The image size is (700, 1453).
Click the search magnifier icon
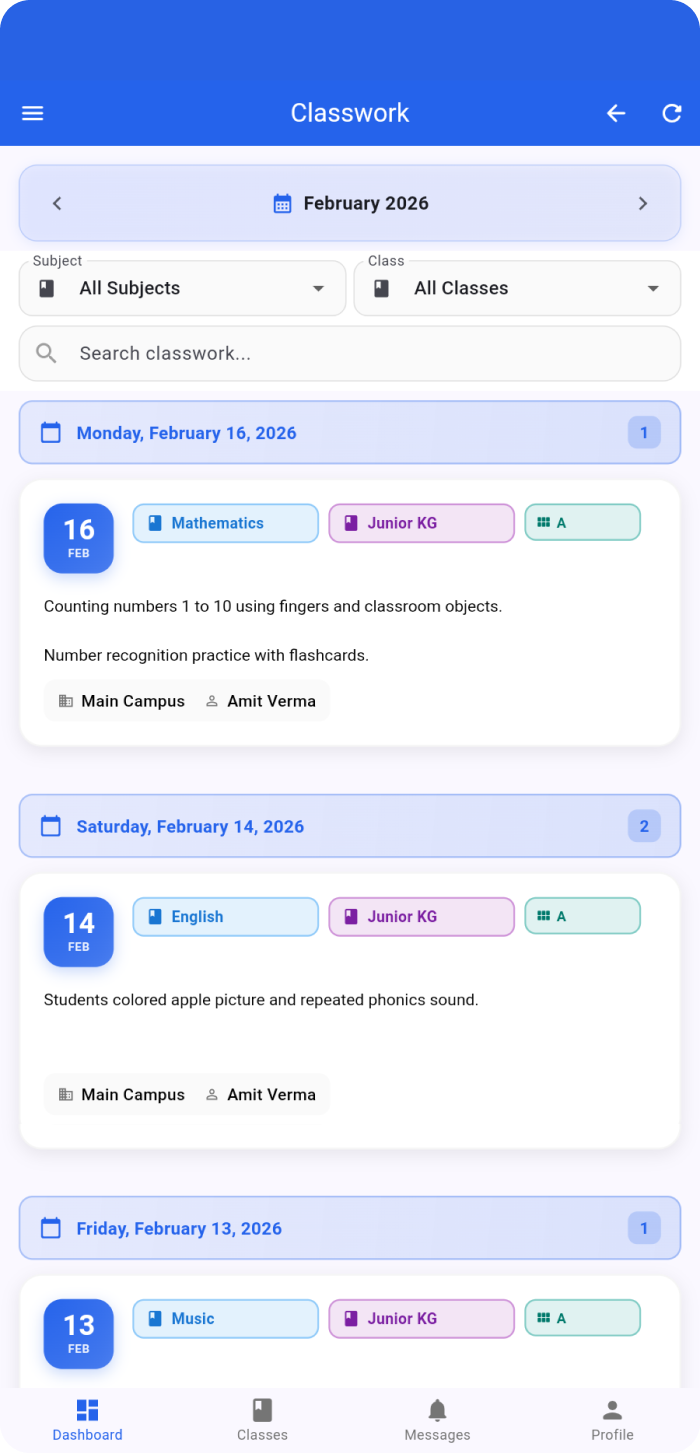click(x=46, y=353)
